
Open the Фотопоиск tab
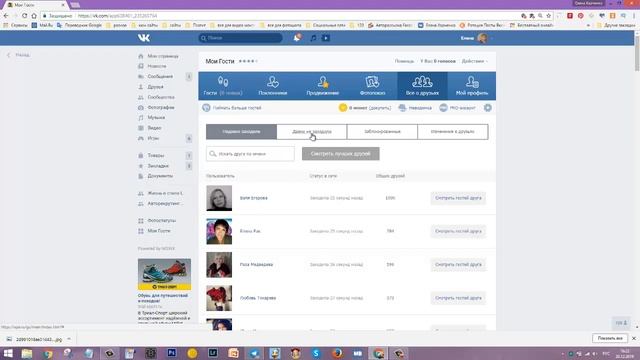pos(372,86)
